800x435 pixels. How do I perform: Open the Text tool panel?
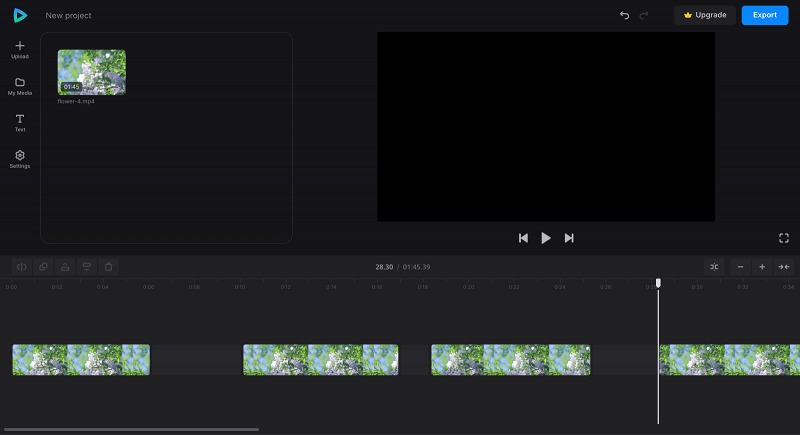click(20, 123)
